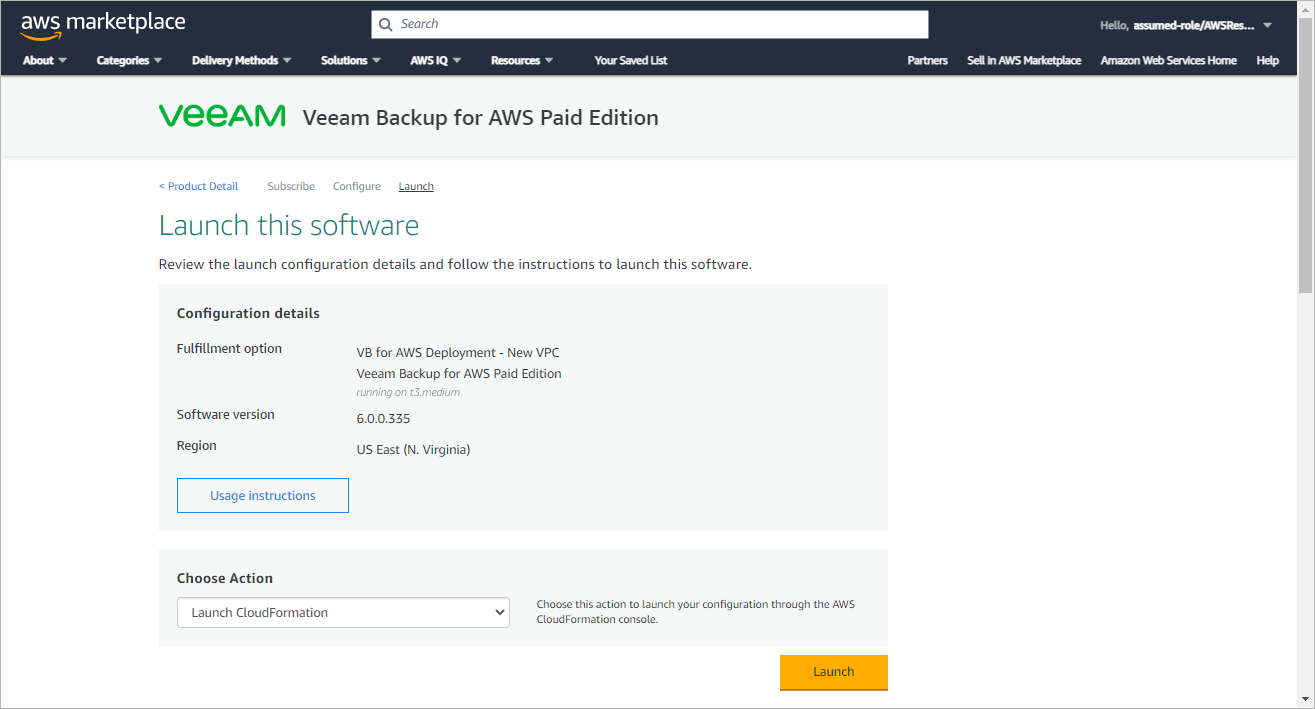Go back to Product Detail
Image resolution: width=1315 pixels, height=709 pixels.
(x=198, y=186)
